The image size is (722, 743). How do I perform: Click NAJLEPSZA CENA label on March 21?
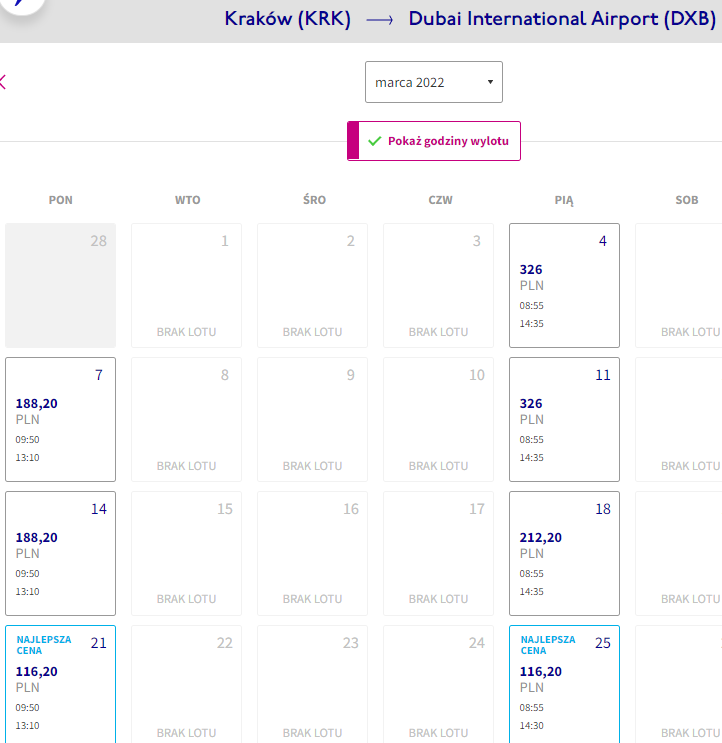click(44, 645)
